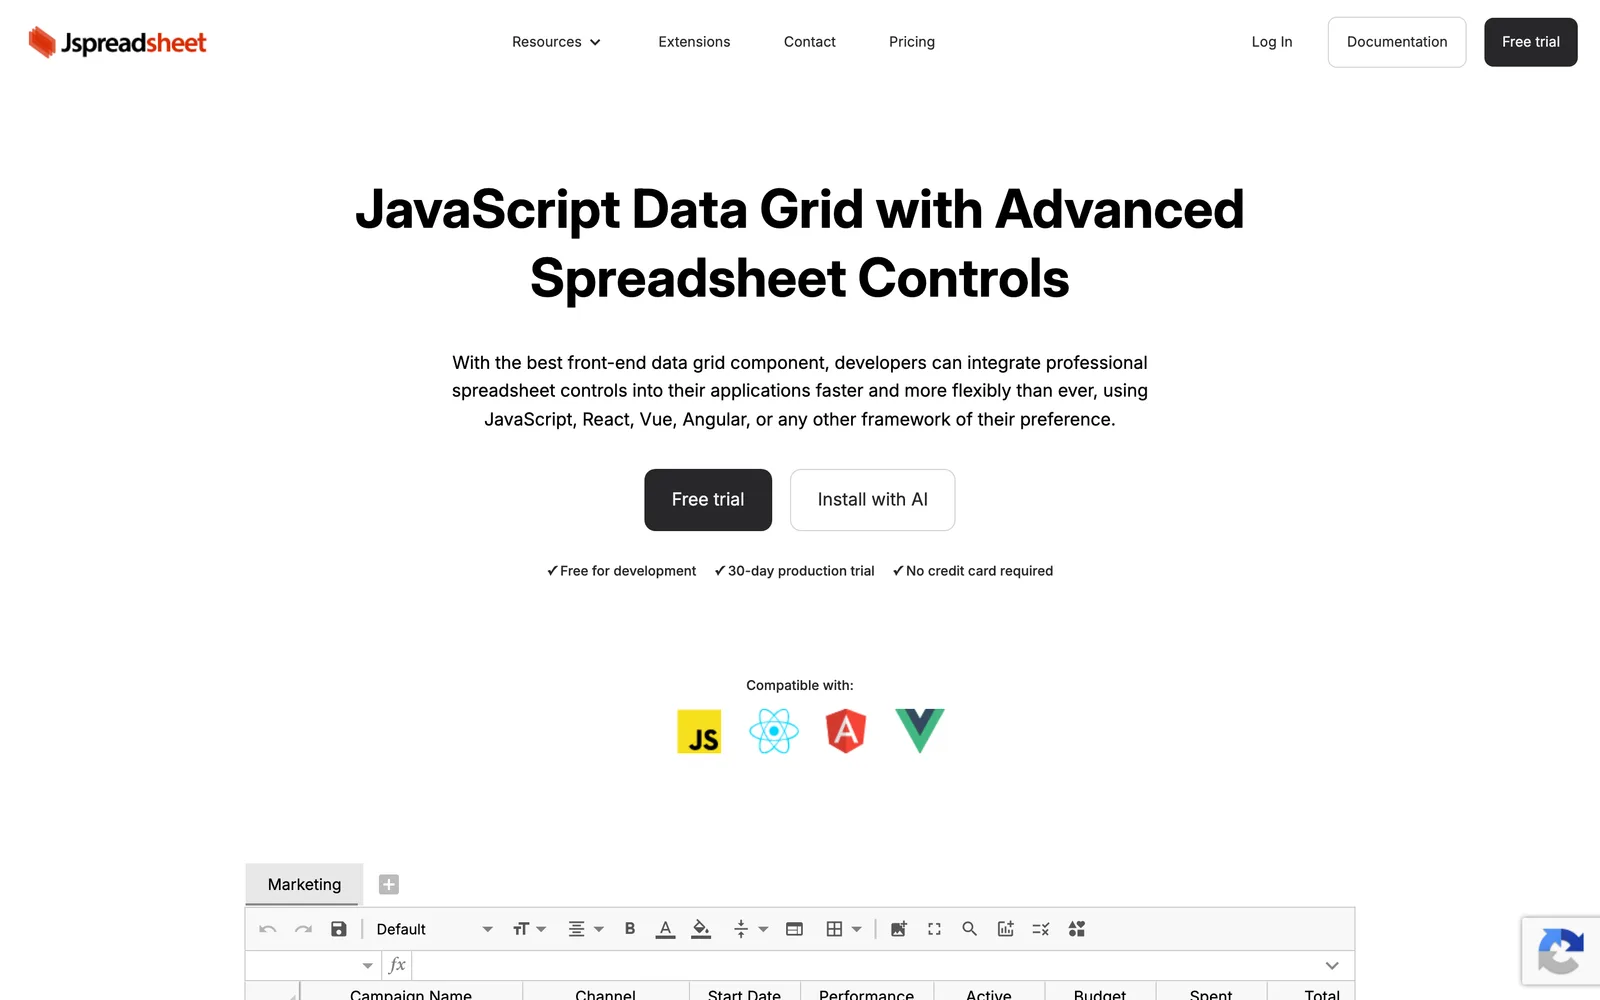
Task: Click the vertical alignment icon
Action: click(x=741, y=929)
